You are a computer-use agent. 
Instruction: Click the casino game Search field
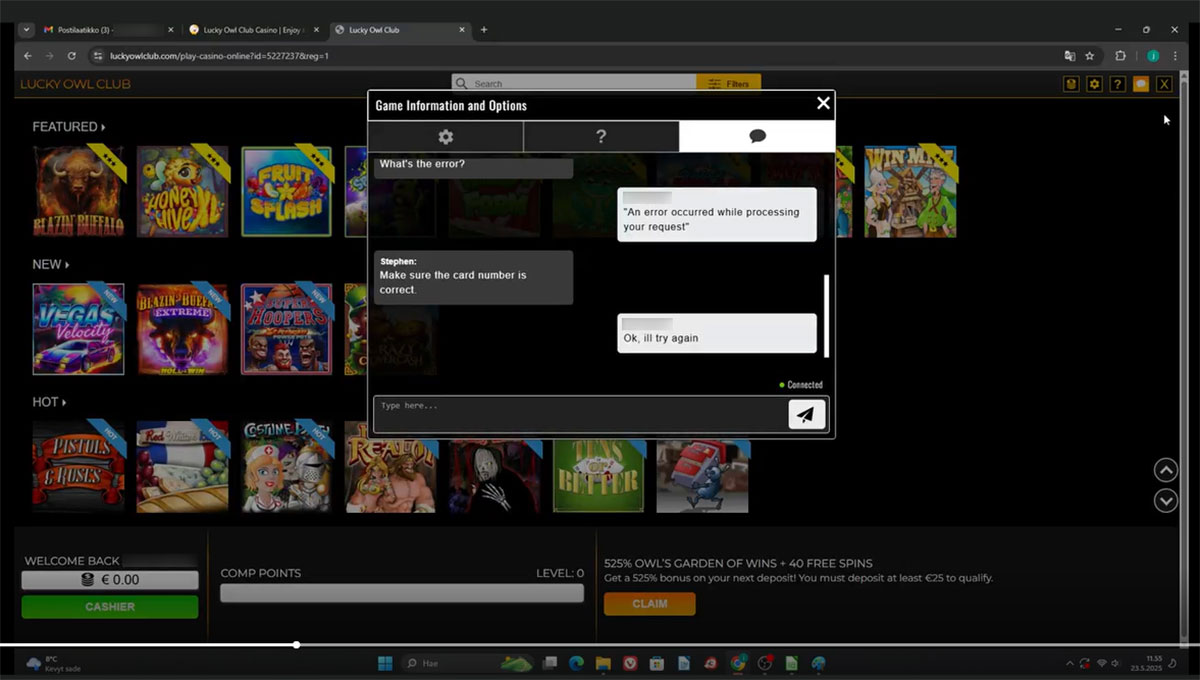[x=574, y=84]
